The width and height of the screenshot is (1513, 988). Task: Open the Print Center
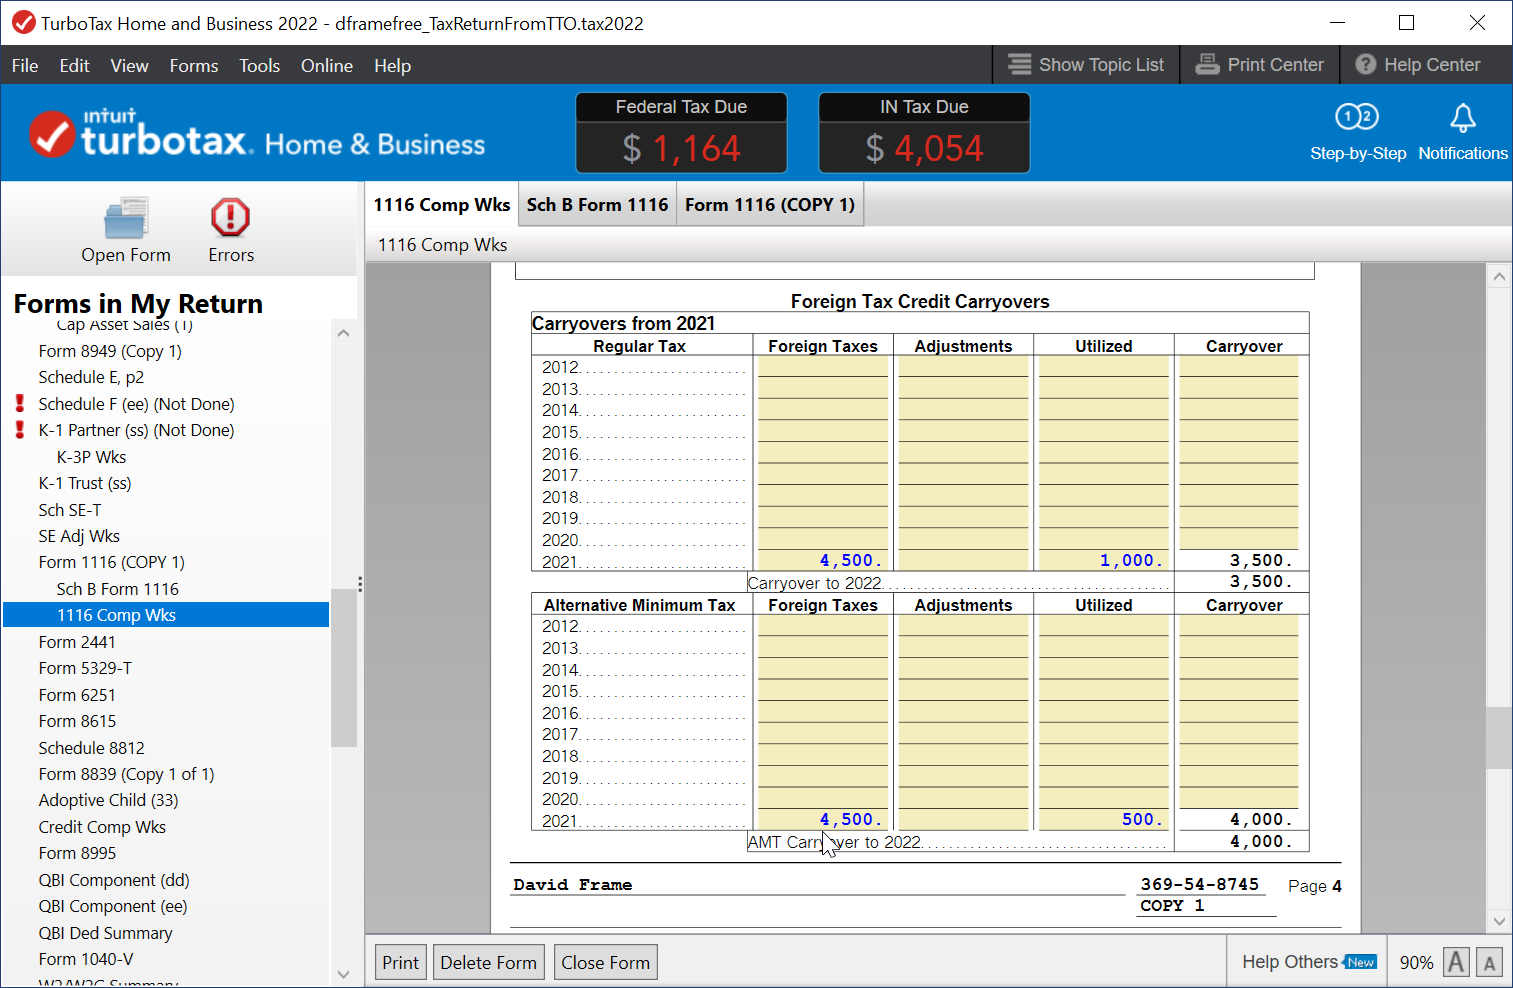(1260, 65)
